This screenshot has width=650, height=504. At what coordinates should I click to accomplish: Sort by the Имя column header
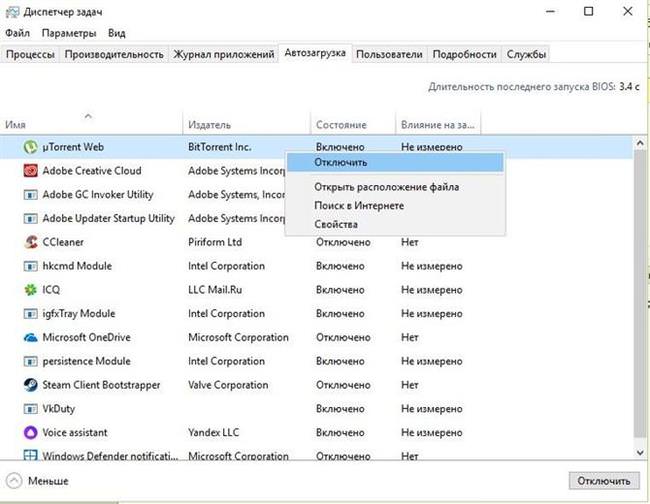[91, 122]
